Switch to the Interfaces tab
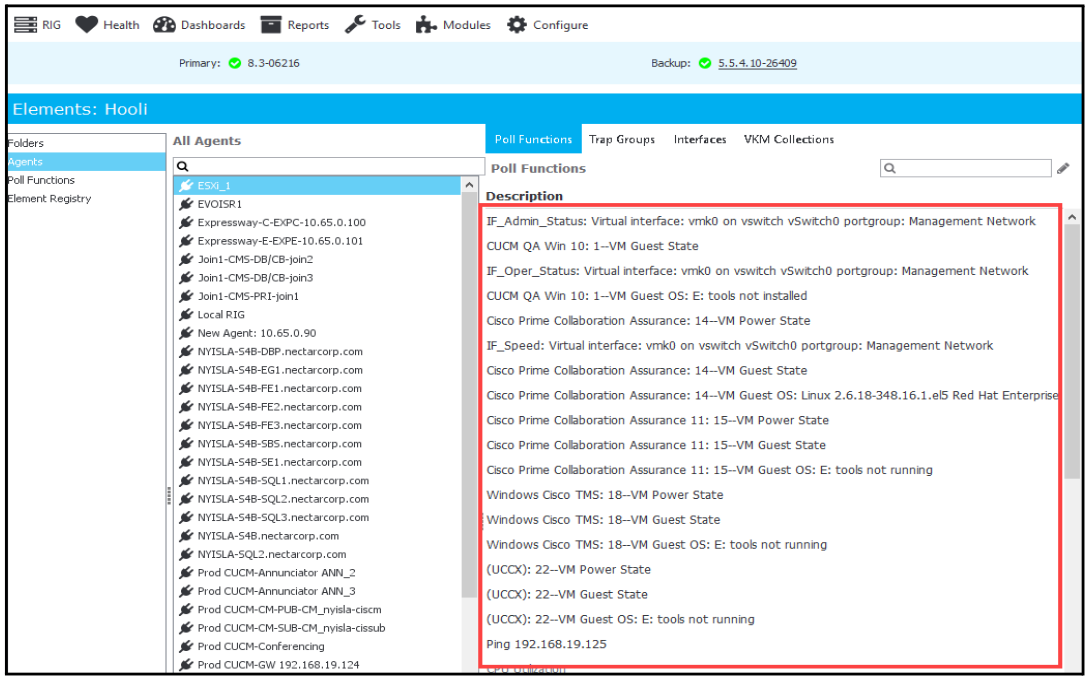 699,140
